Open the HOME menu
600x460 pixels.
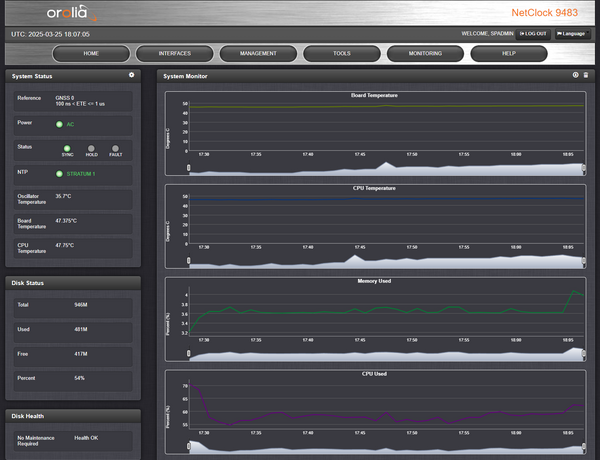(x=91, y=54)
